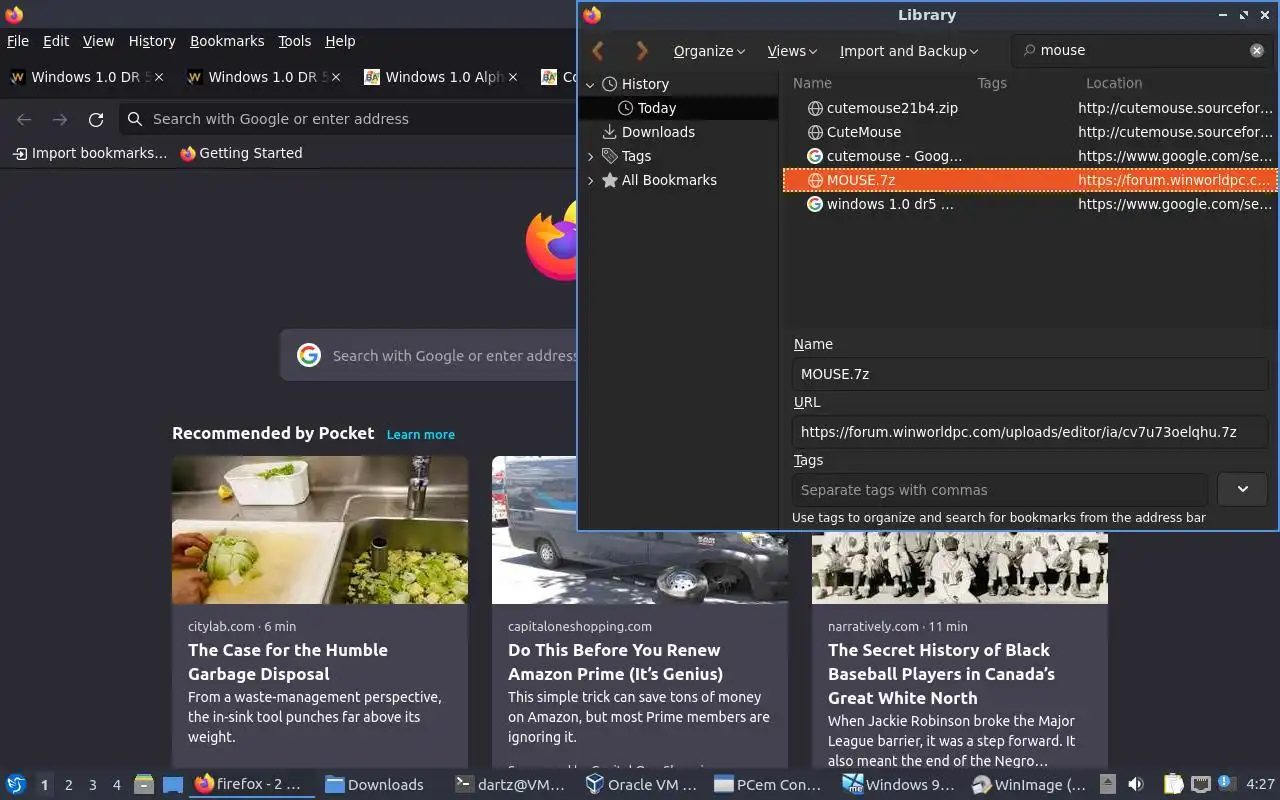Open the PCem taskbar item
This screenshot has width=1280, height=800.
tap(768, 785)
